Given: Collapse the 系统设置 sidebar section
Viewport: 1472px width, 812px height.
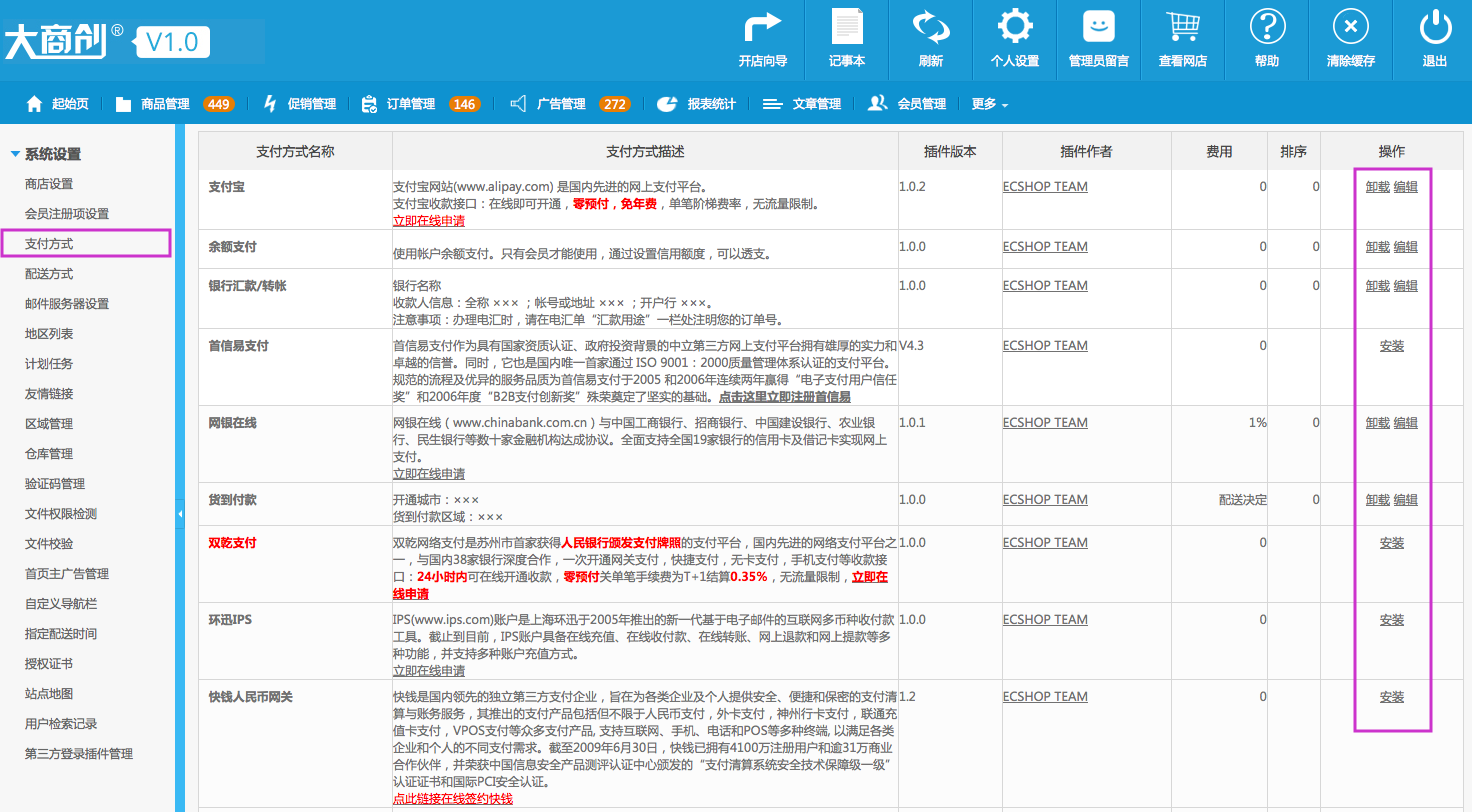Looking at the screenshot, I should coord(46,154).
